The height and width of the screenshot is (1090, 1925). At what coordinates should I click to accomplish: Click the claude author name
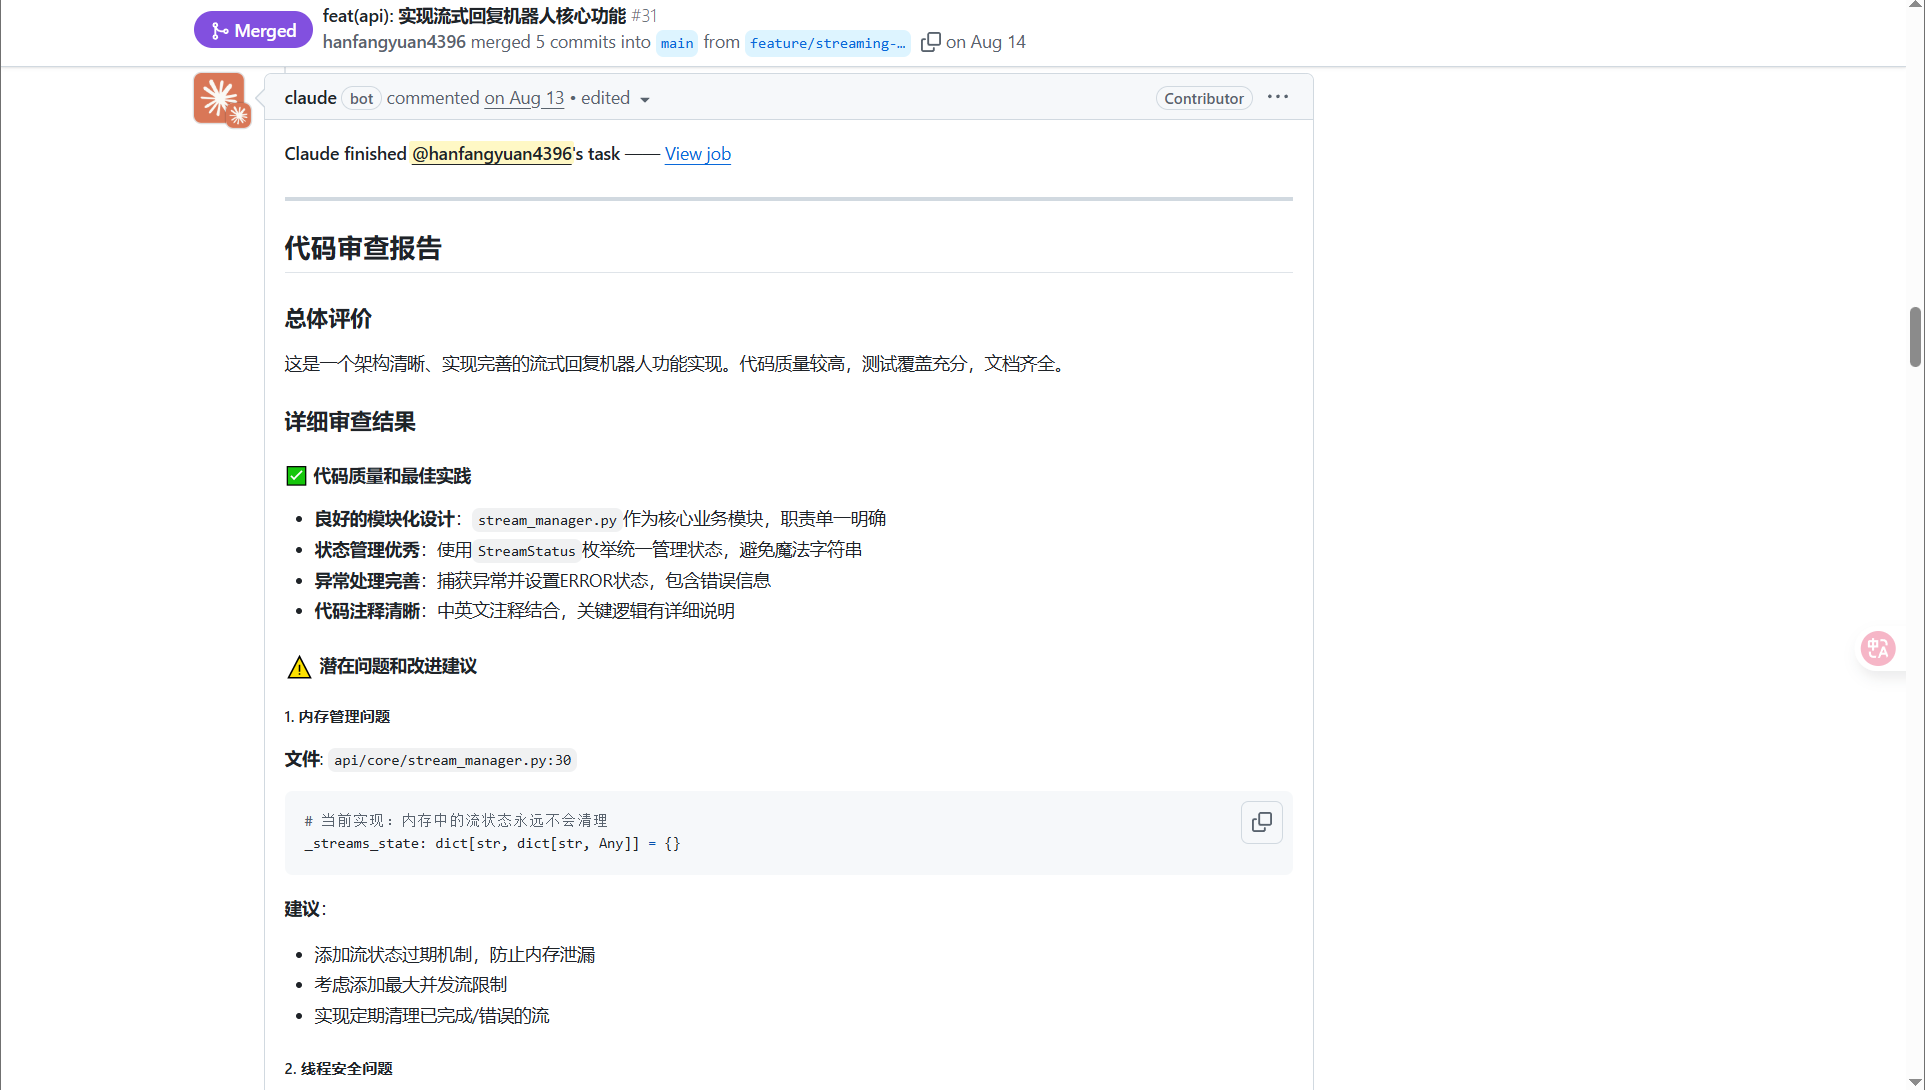pyautogui.click(x=310, y=98)
